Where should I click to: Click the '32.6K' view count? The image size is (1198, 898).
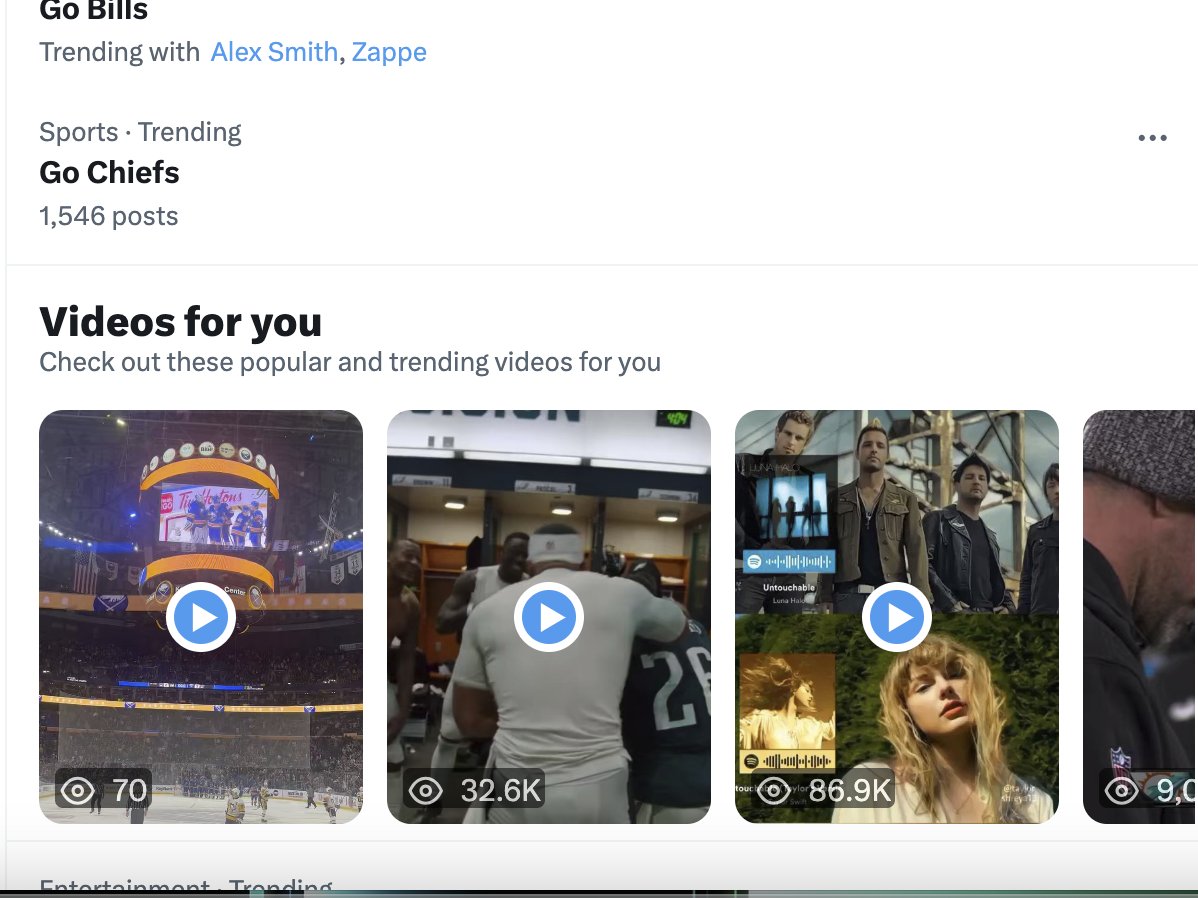point(501,790)
